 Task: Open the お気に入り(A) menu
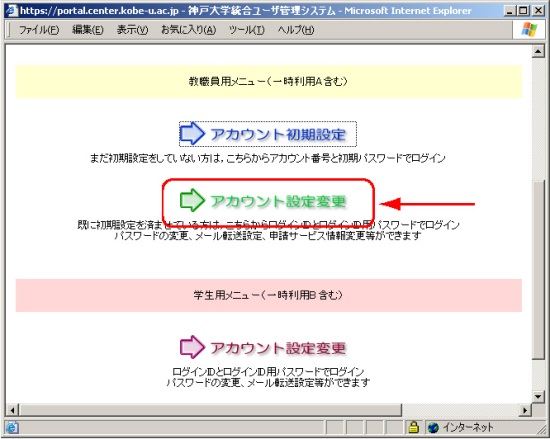(188, 30)
